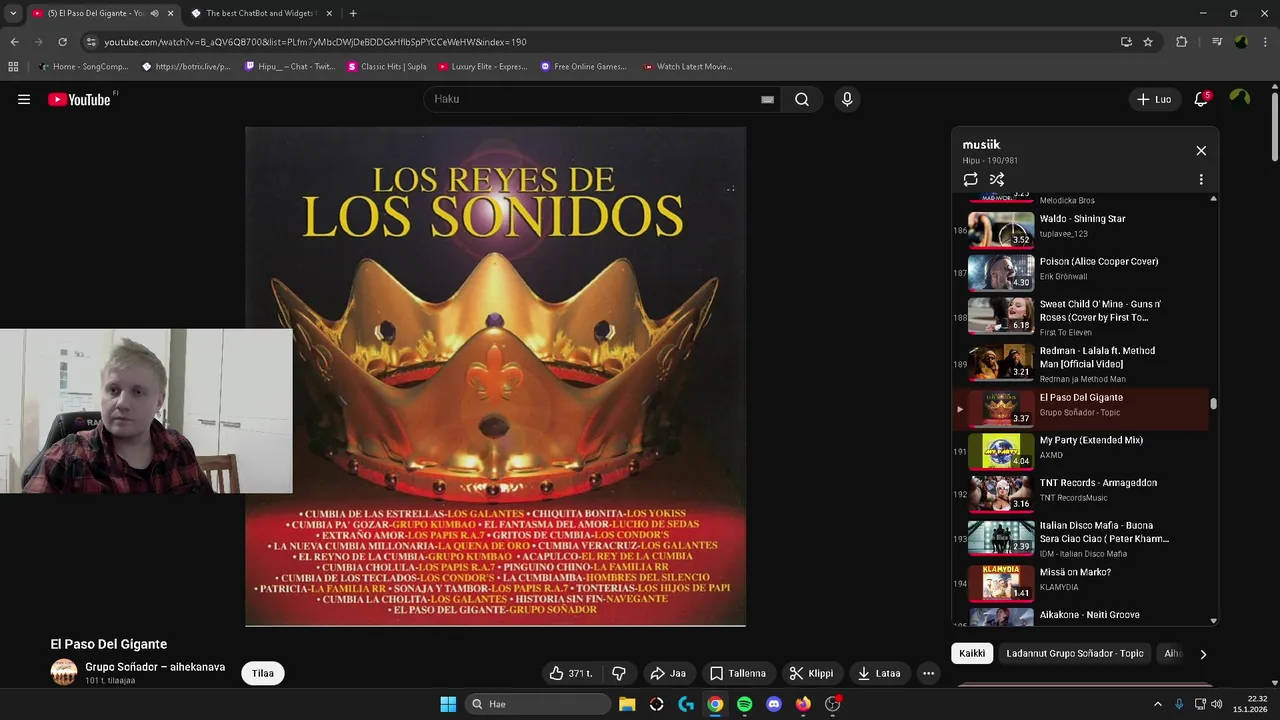
Task: Download the video with the Lataa button
Action: [879, 673]
